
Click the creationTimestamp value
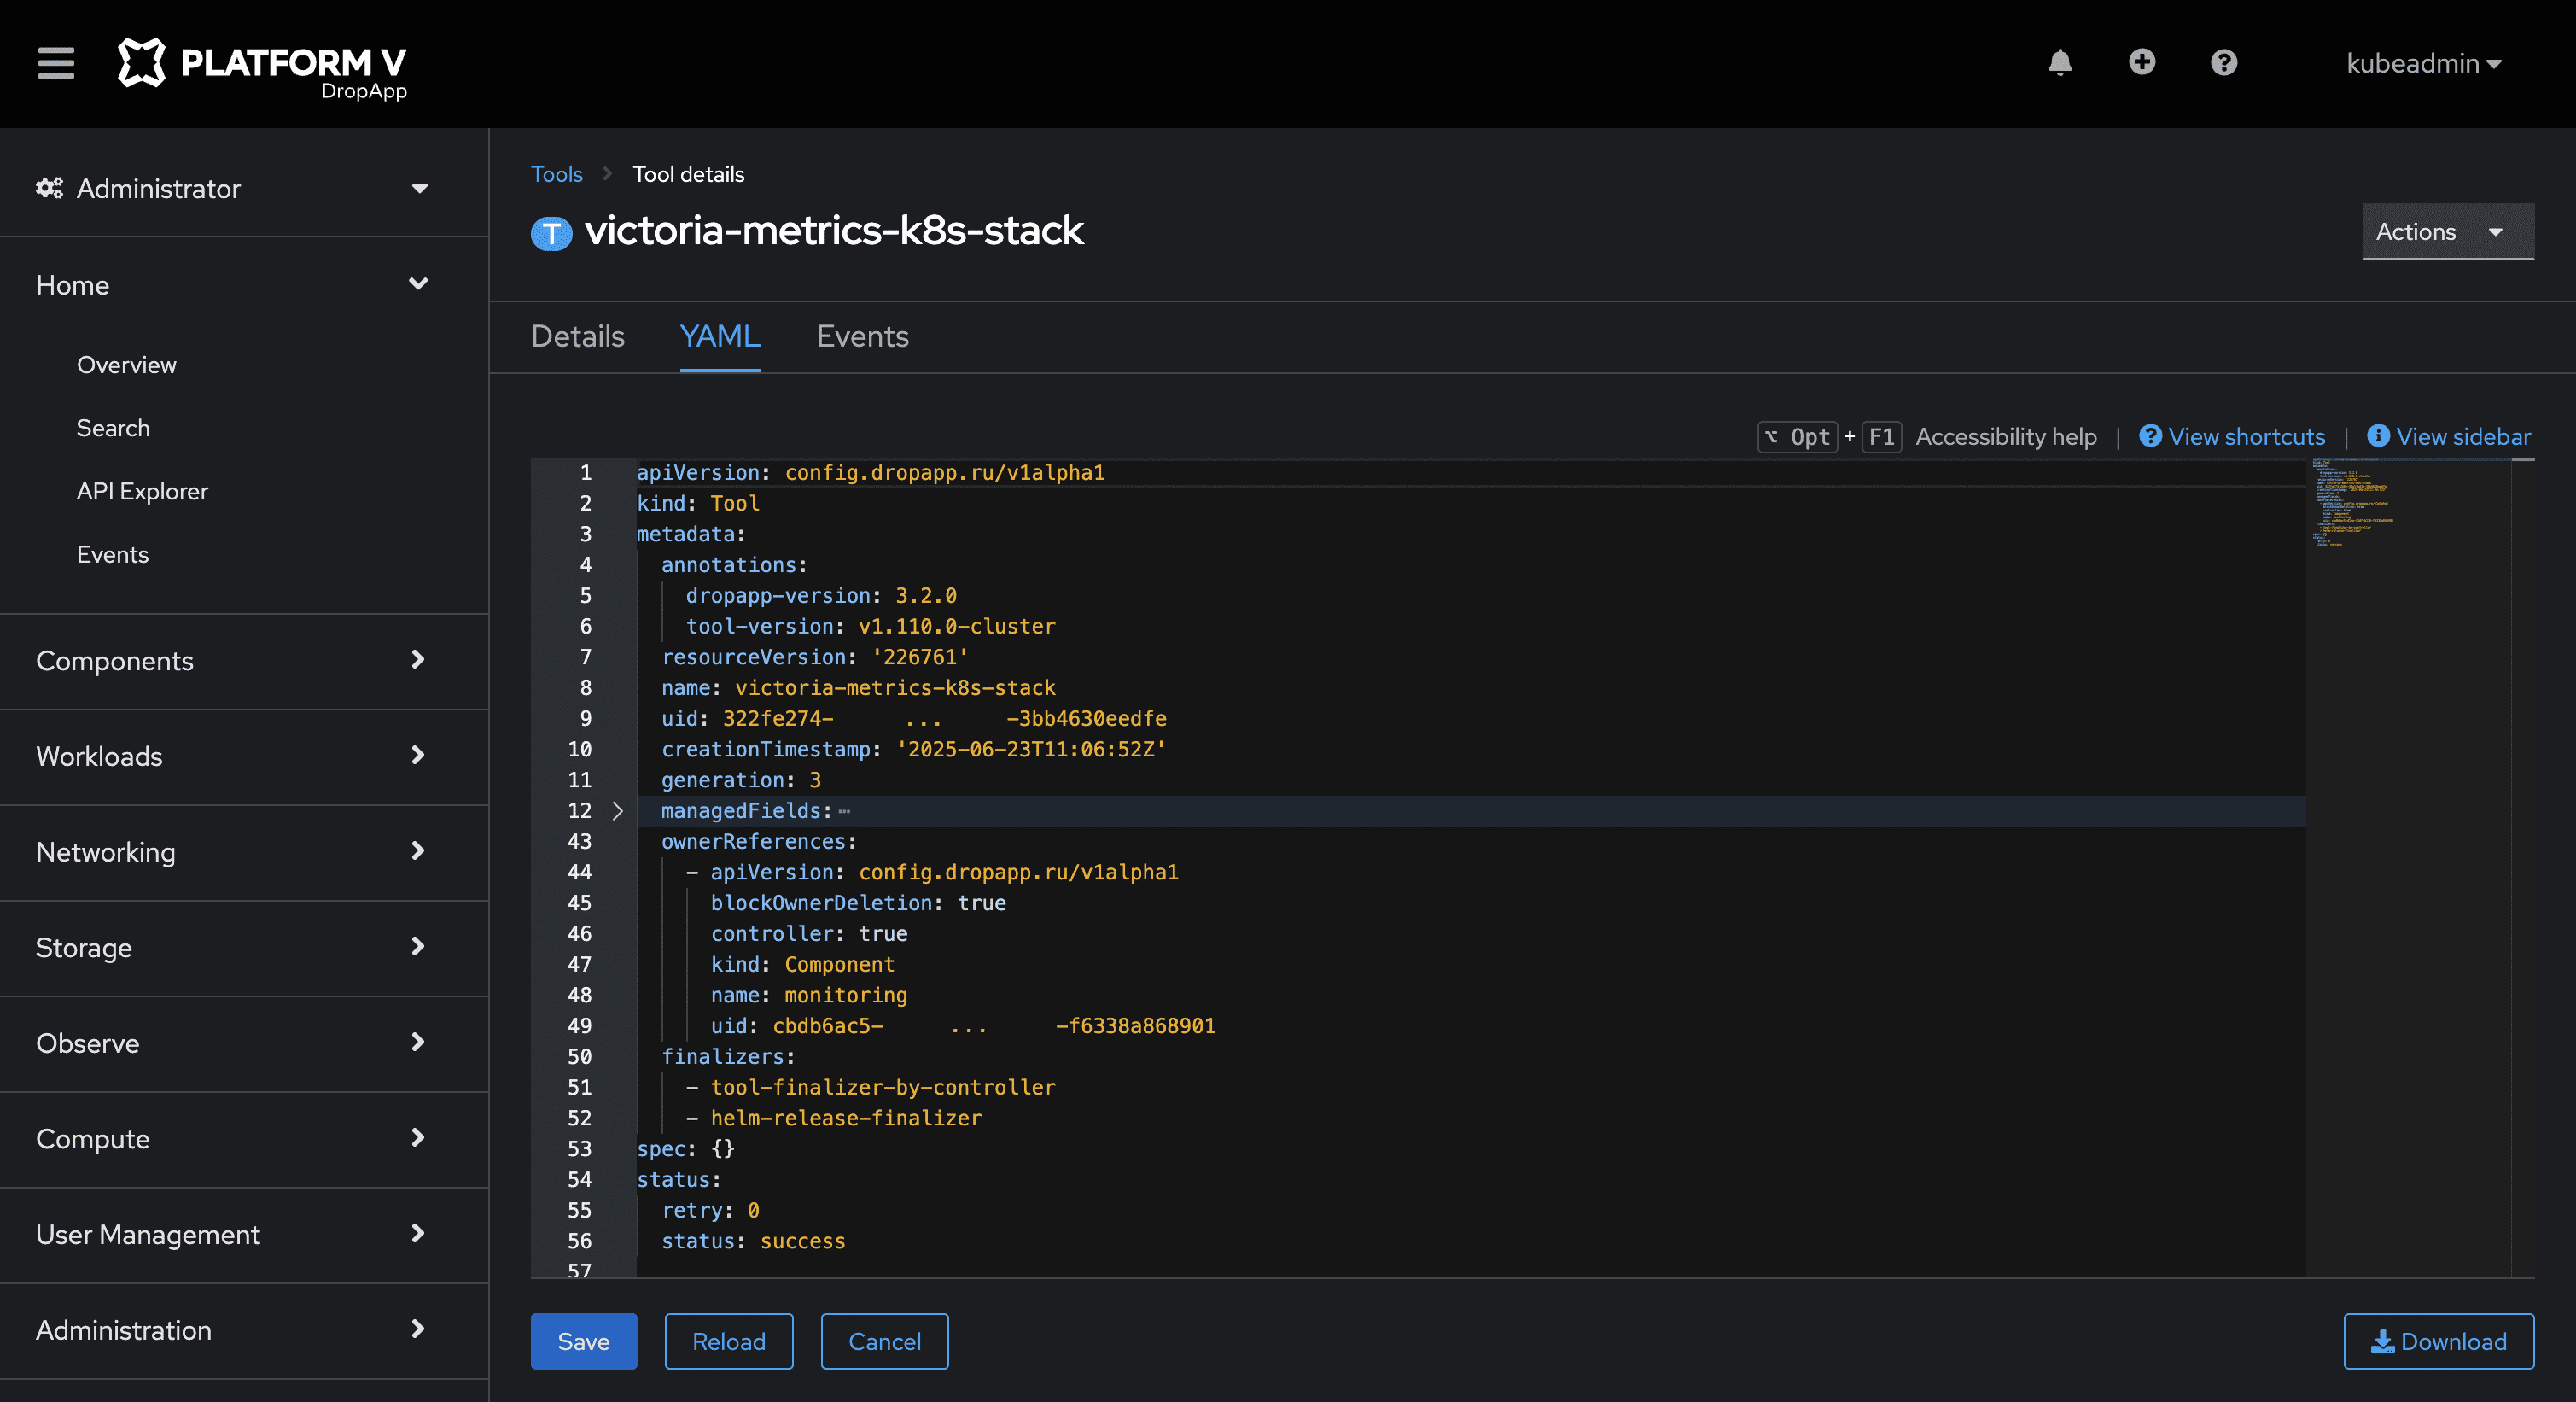[1031, 749]
